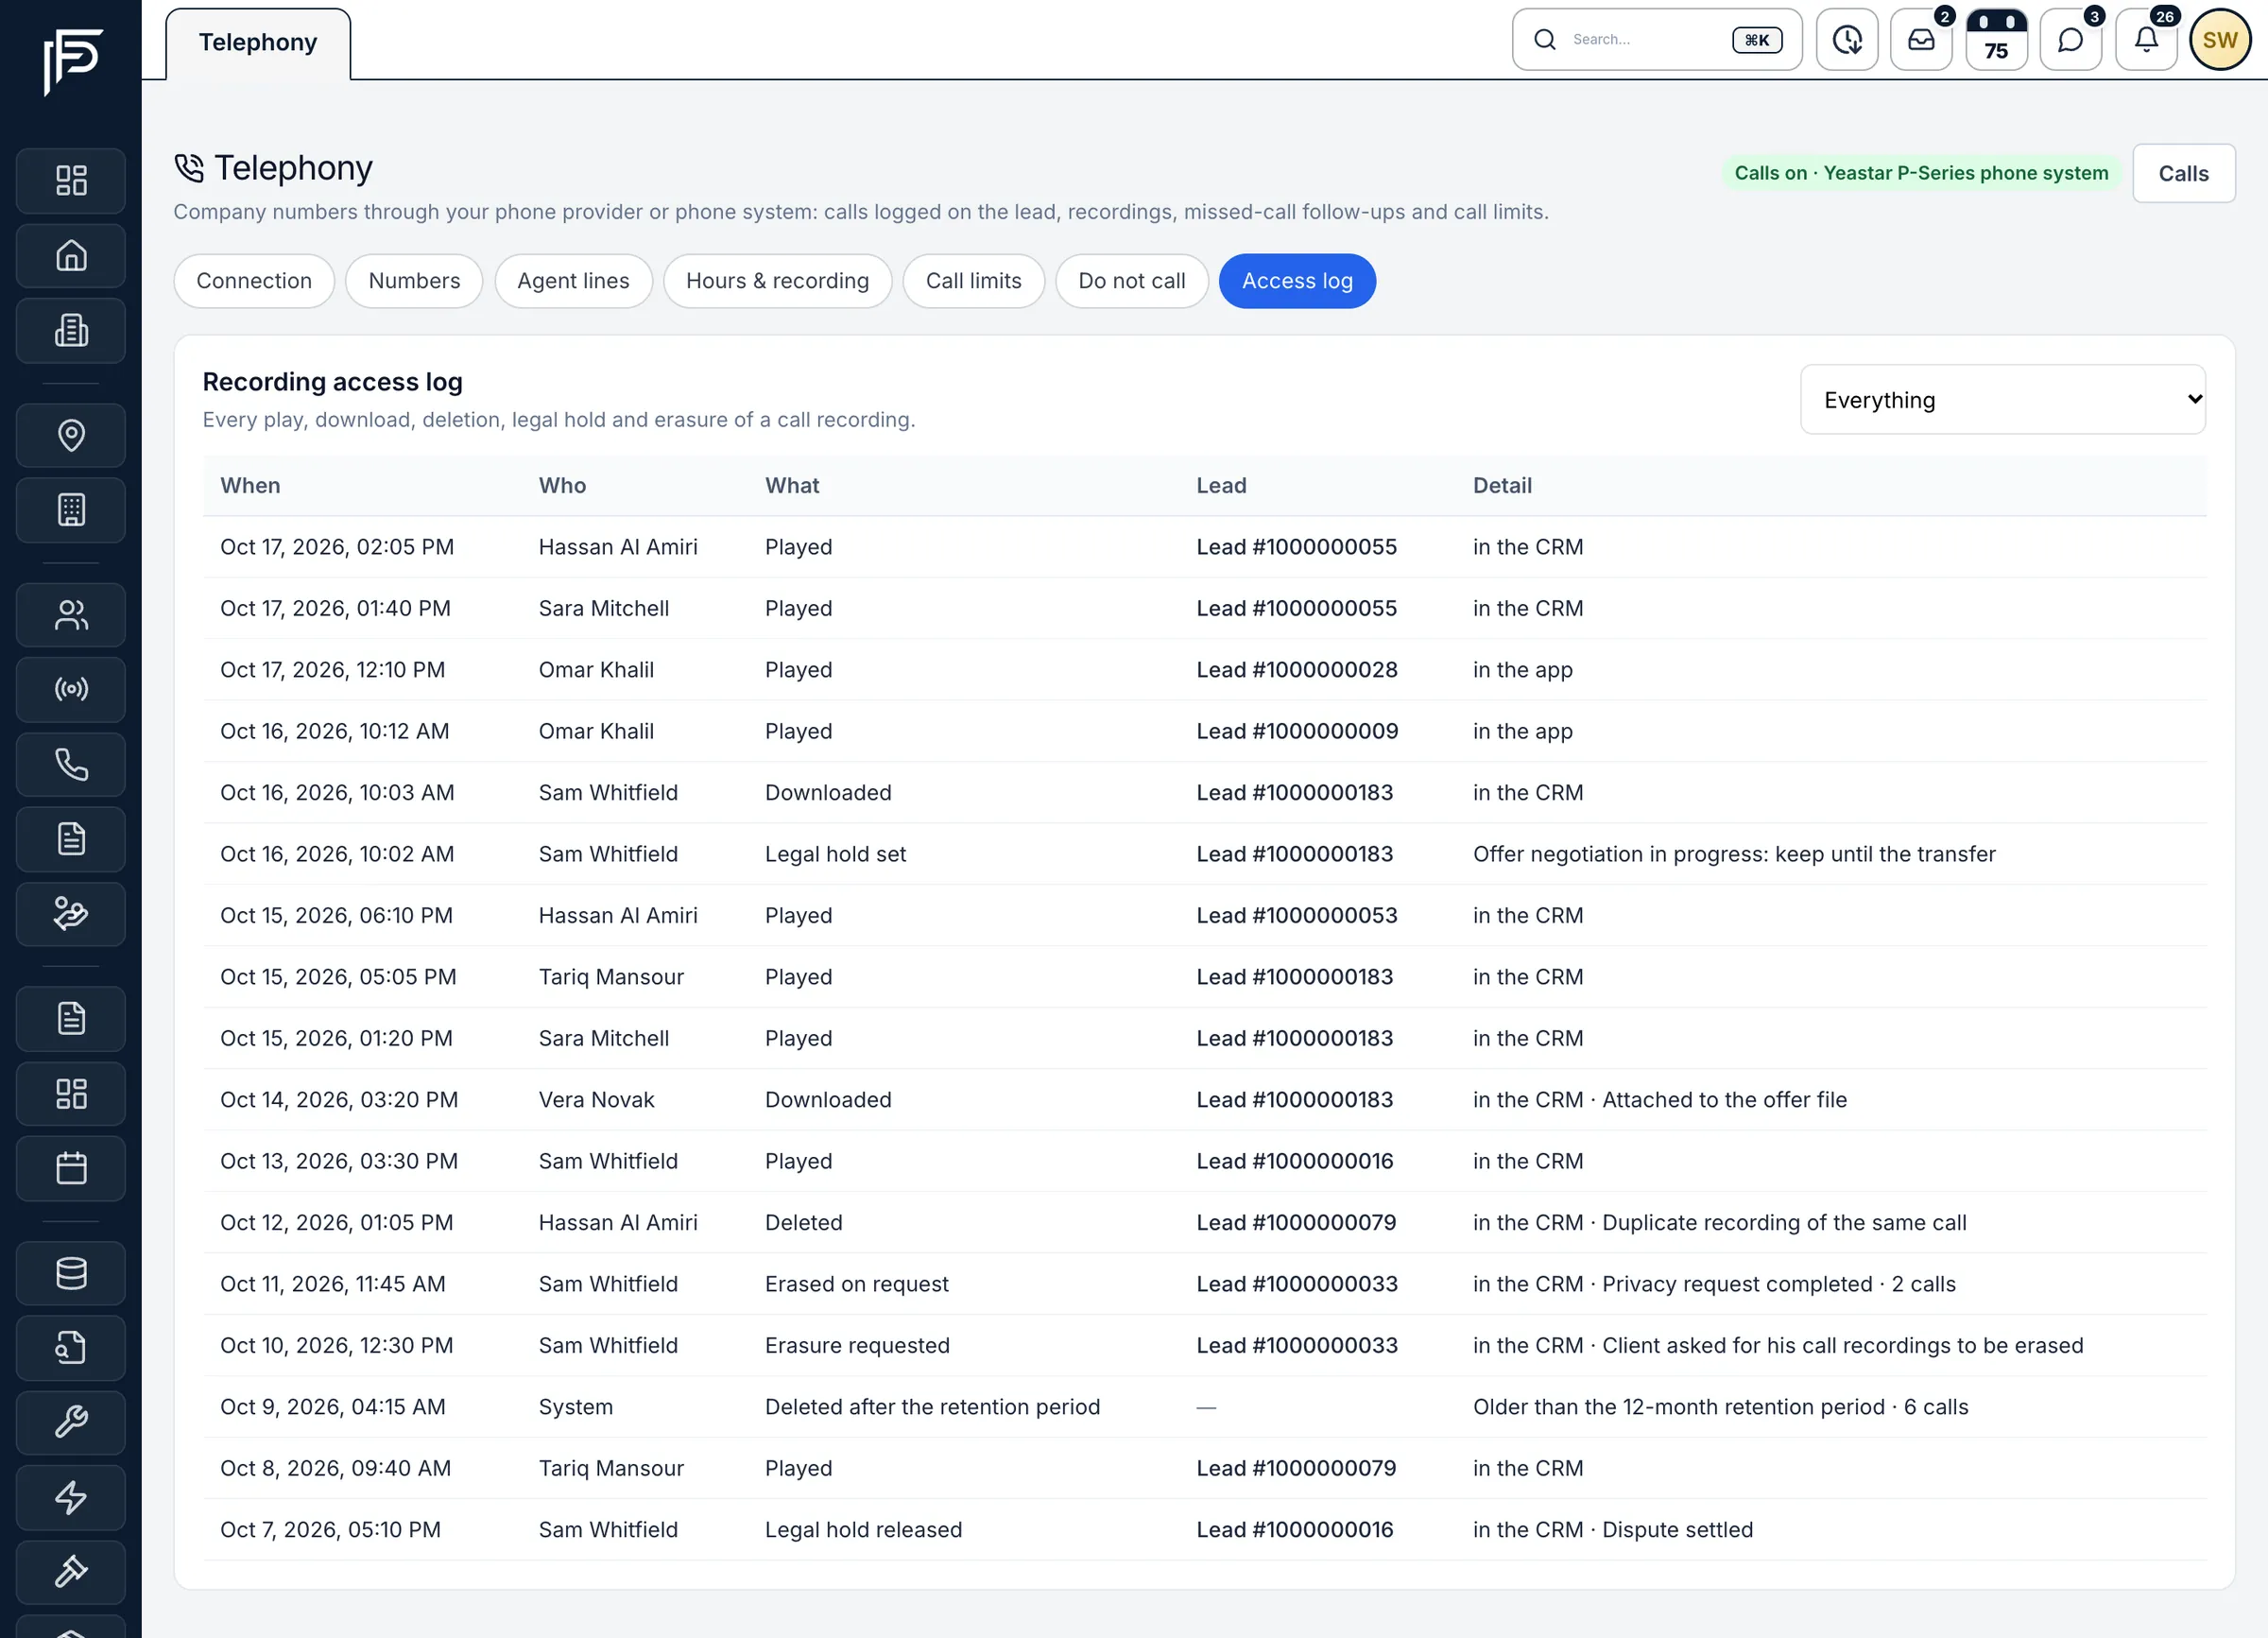This screenshot has height=1638, width=2268.
Task: Click 'Erased on request' cell
Action: pyautogui.click(x=856, y=1284)
